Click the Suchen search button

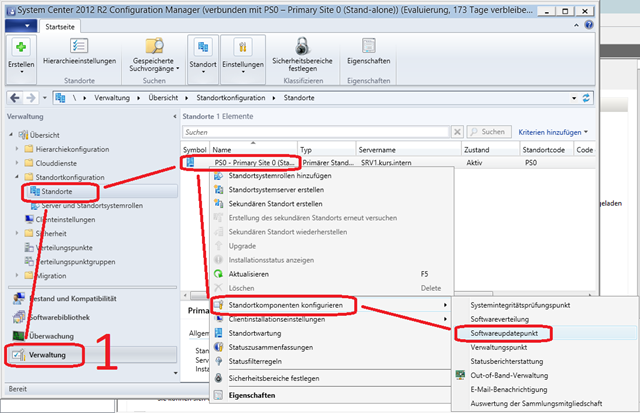[489, 132]
